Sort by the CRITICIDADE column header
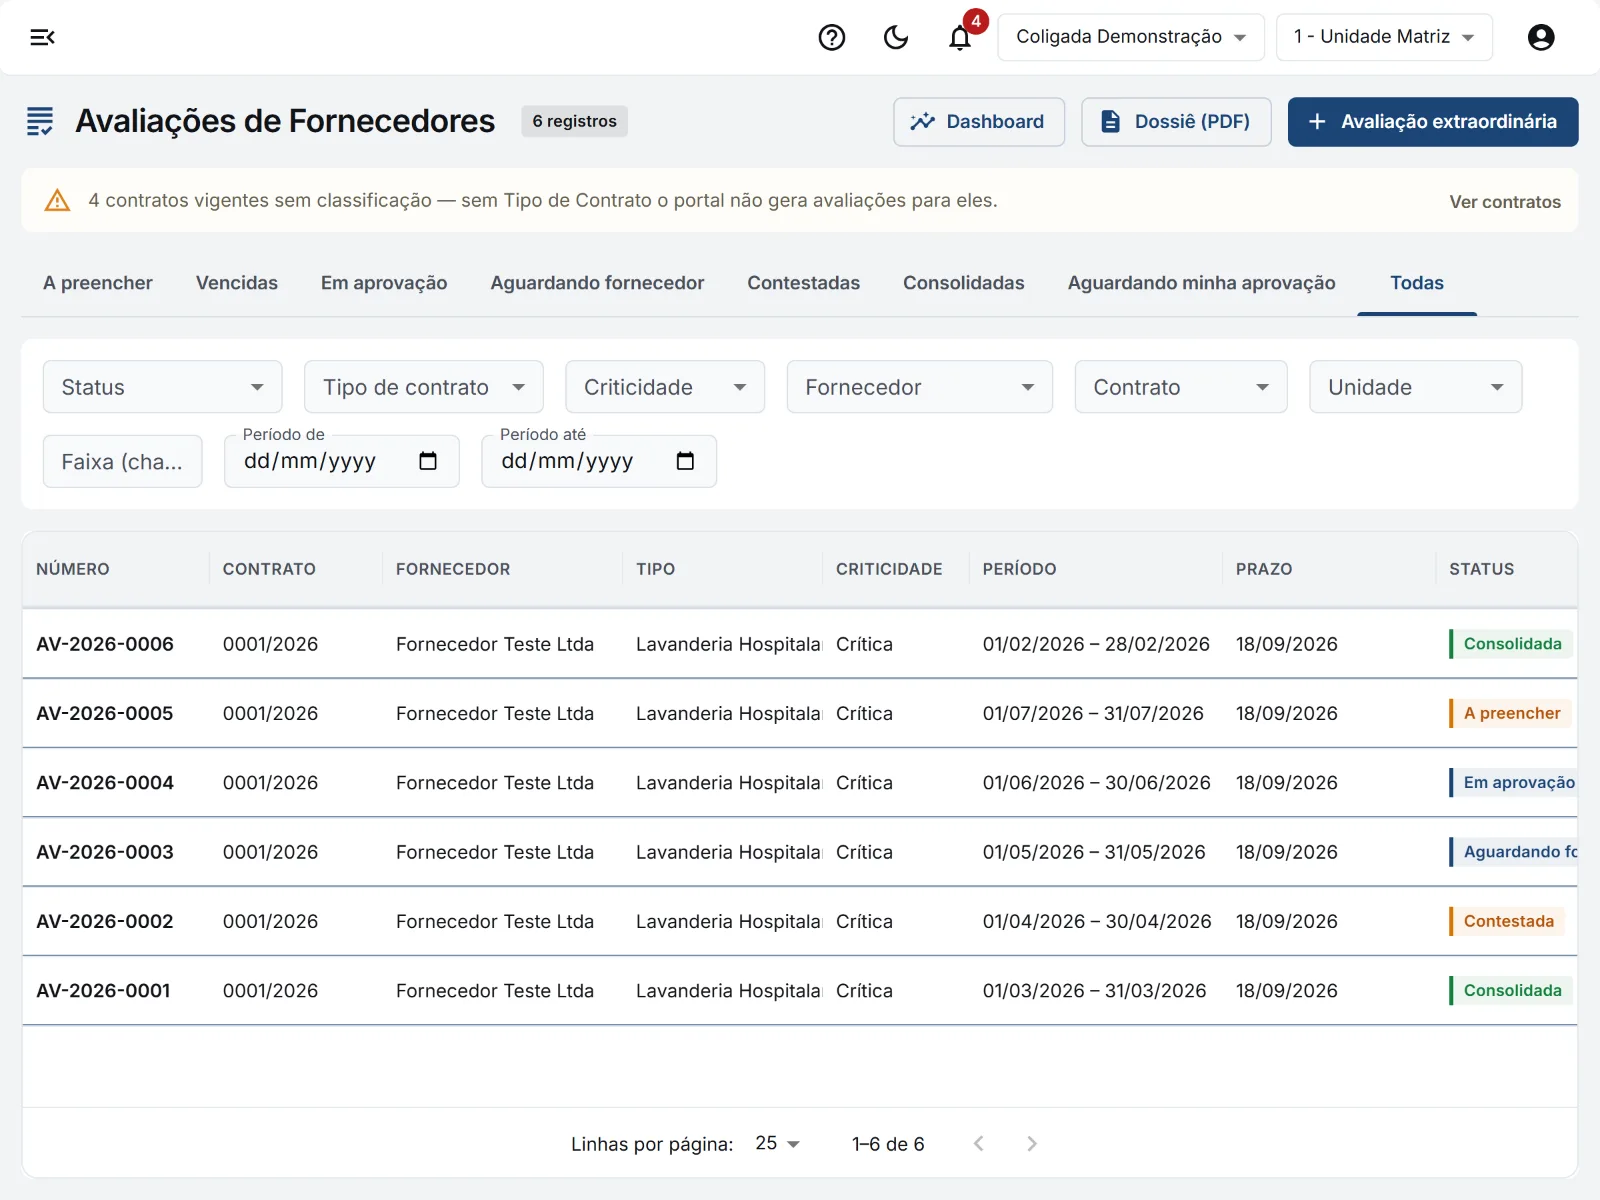The width and height of the screenshot is (1600, 1200). 889,569
